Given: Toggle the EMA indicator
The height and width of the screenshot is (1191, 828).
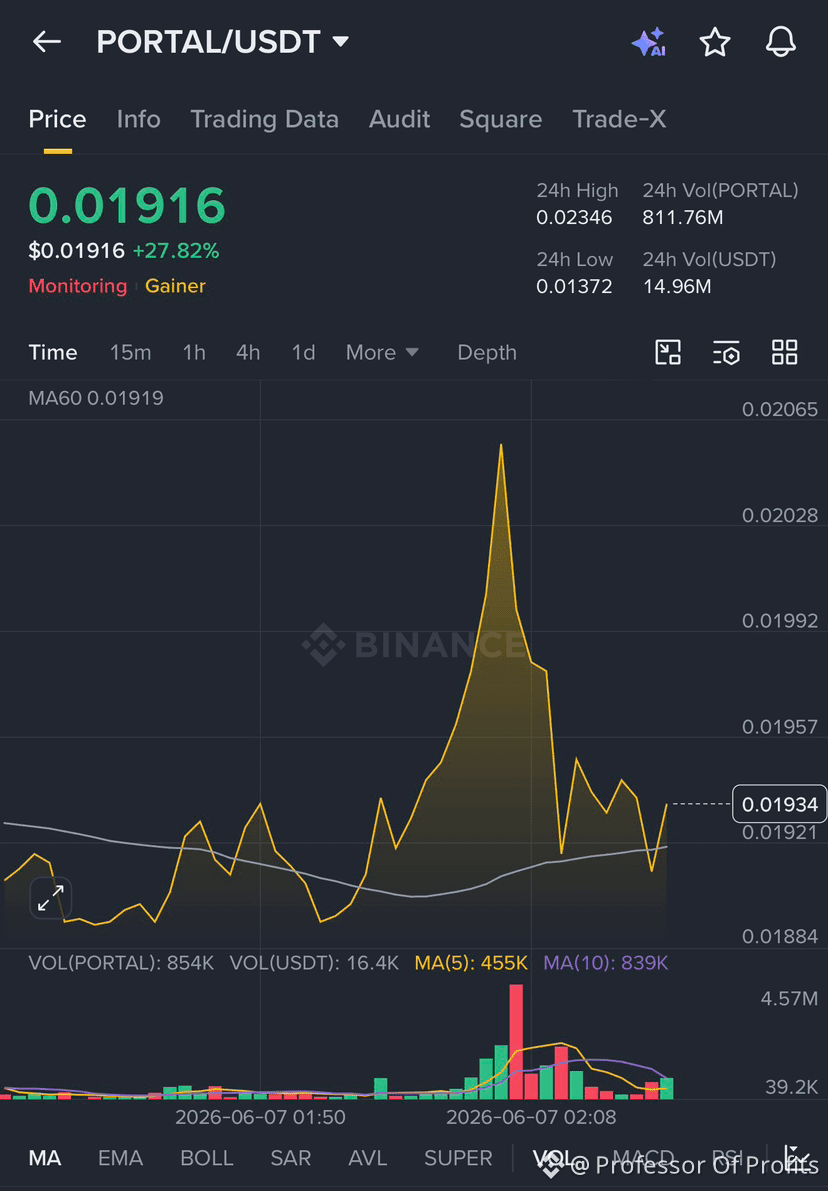Looking at the screenshot, I should click(120, 1158).
